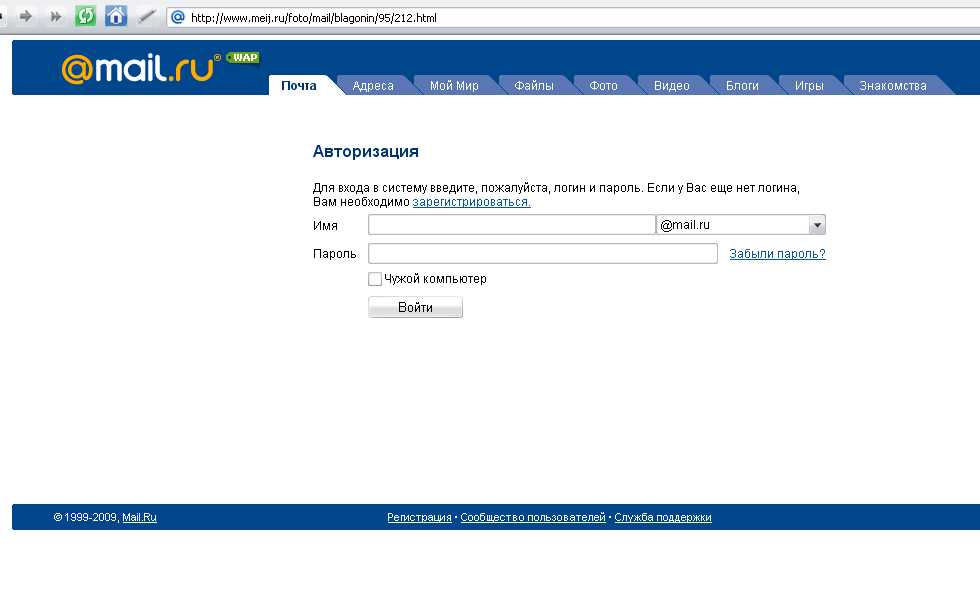Screen dimensions: 980x589
Task: Click the fast-forward double arrow icon
Action: coord(56,16)
